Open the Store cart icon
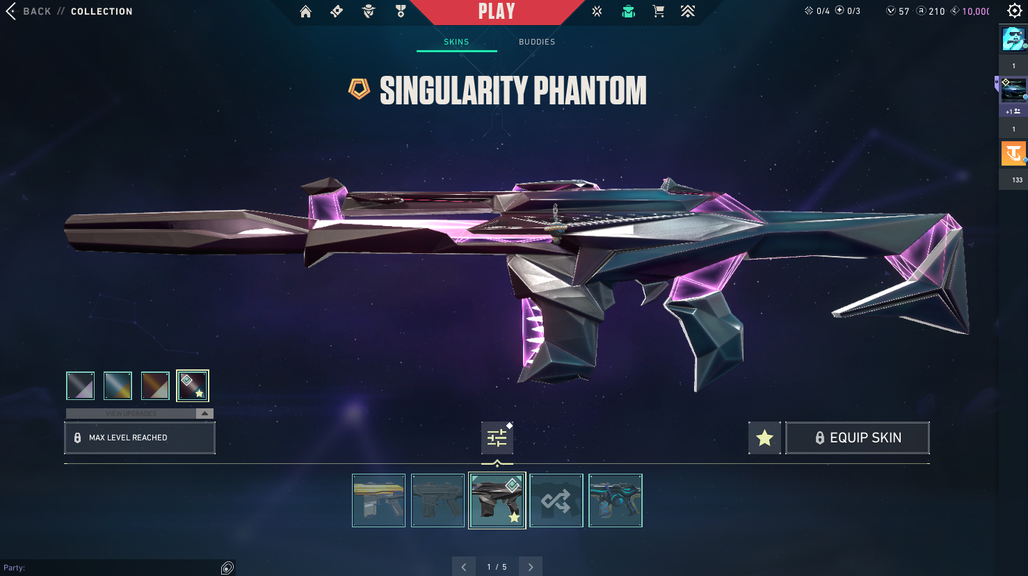The width and height of the screenshot is (1028, 576). click(x=658, y=11)
